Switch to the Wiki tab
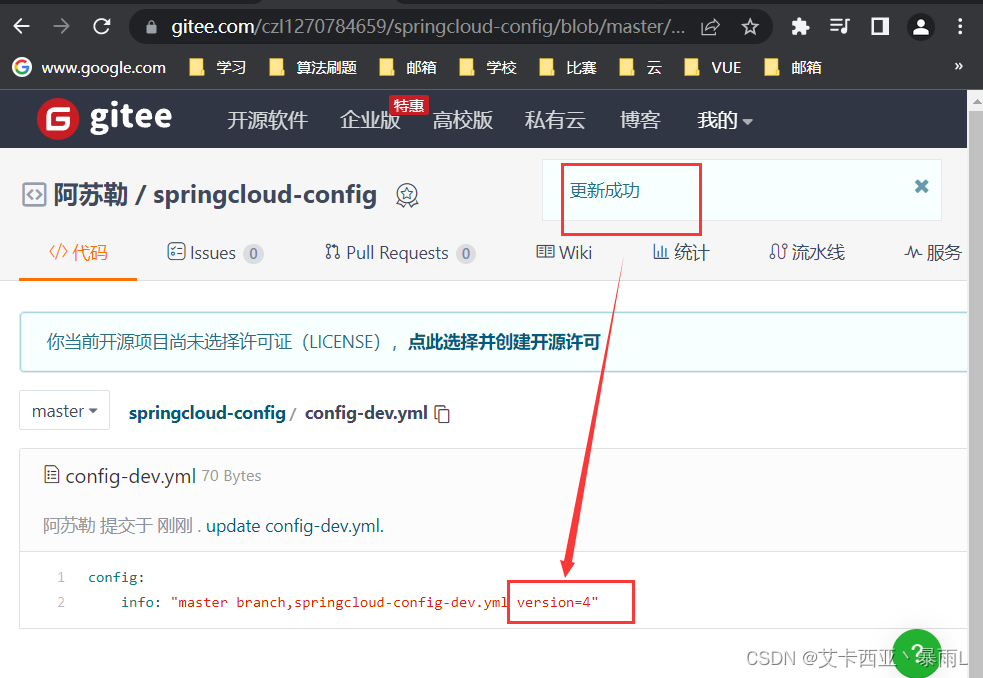 [x=564, y=253]
